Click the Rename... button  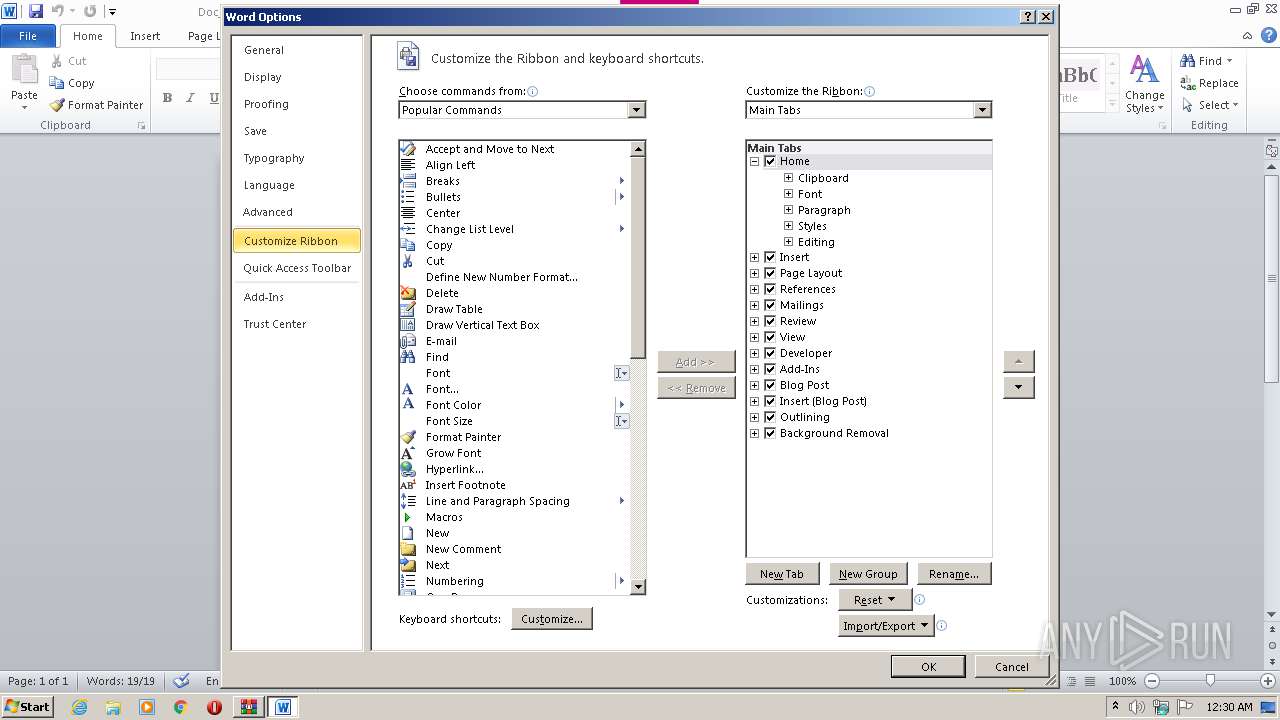click(x=954, y=574)
